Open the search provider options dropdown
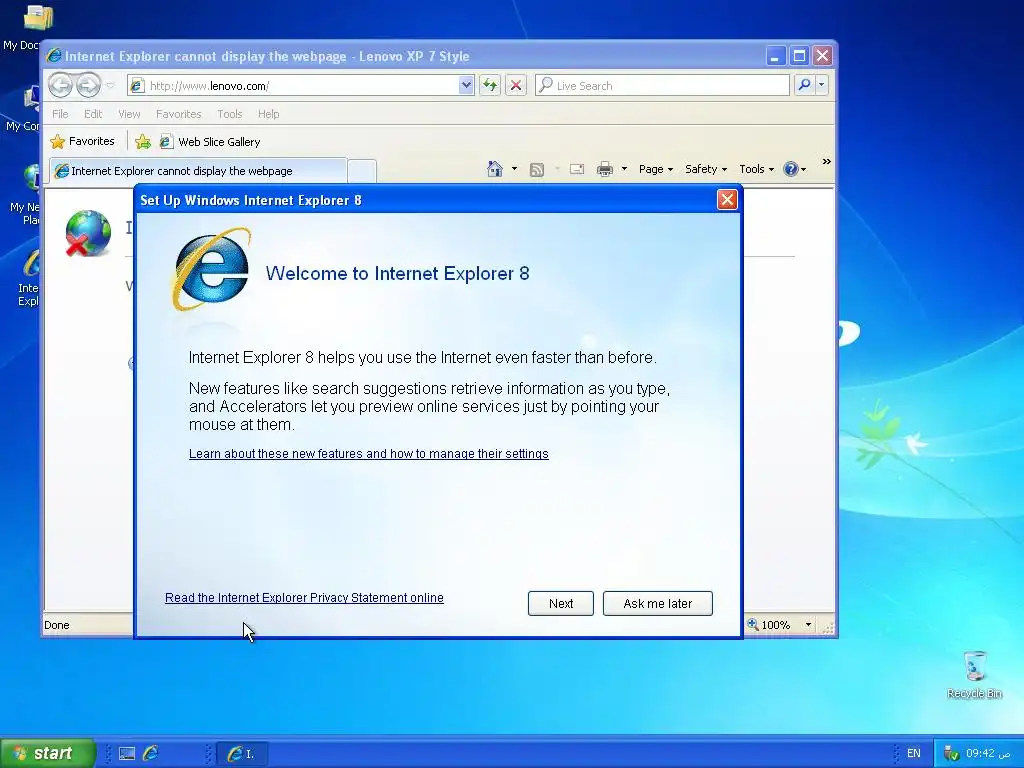Viewport: 1024px width, 768px height. click(x=822, y=85)
